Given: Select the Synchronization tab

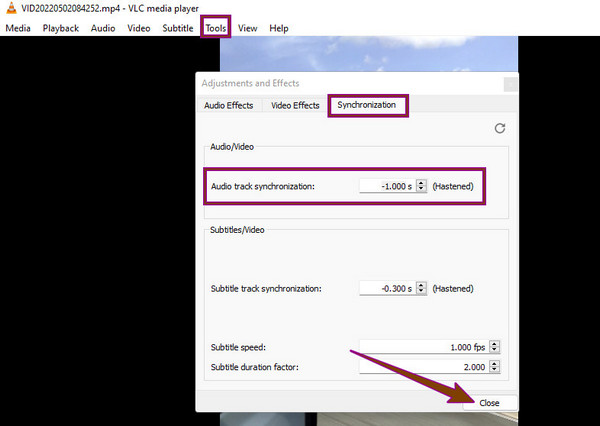Looking at the screenshot, I should coord(367,105).
